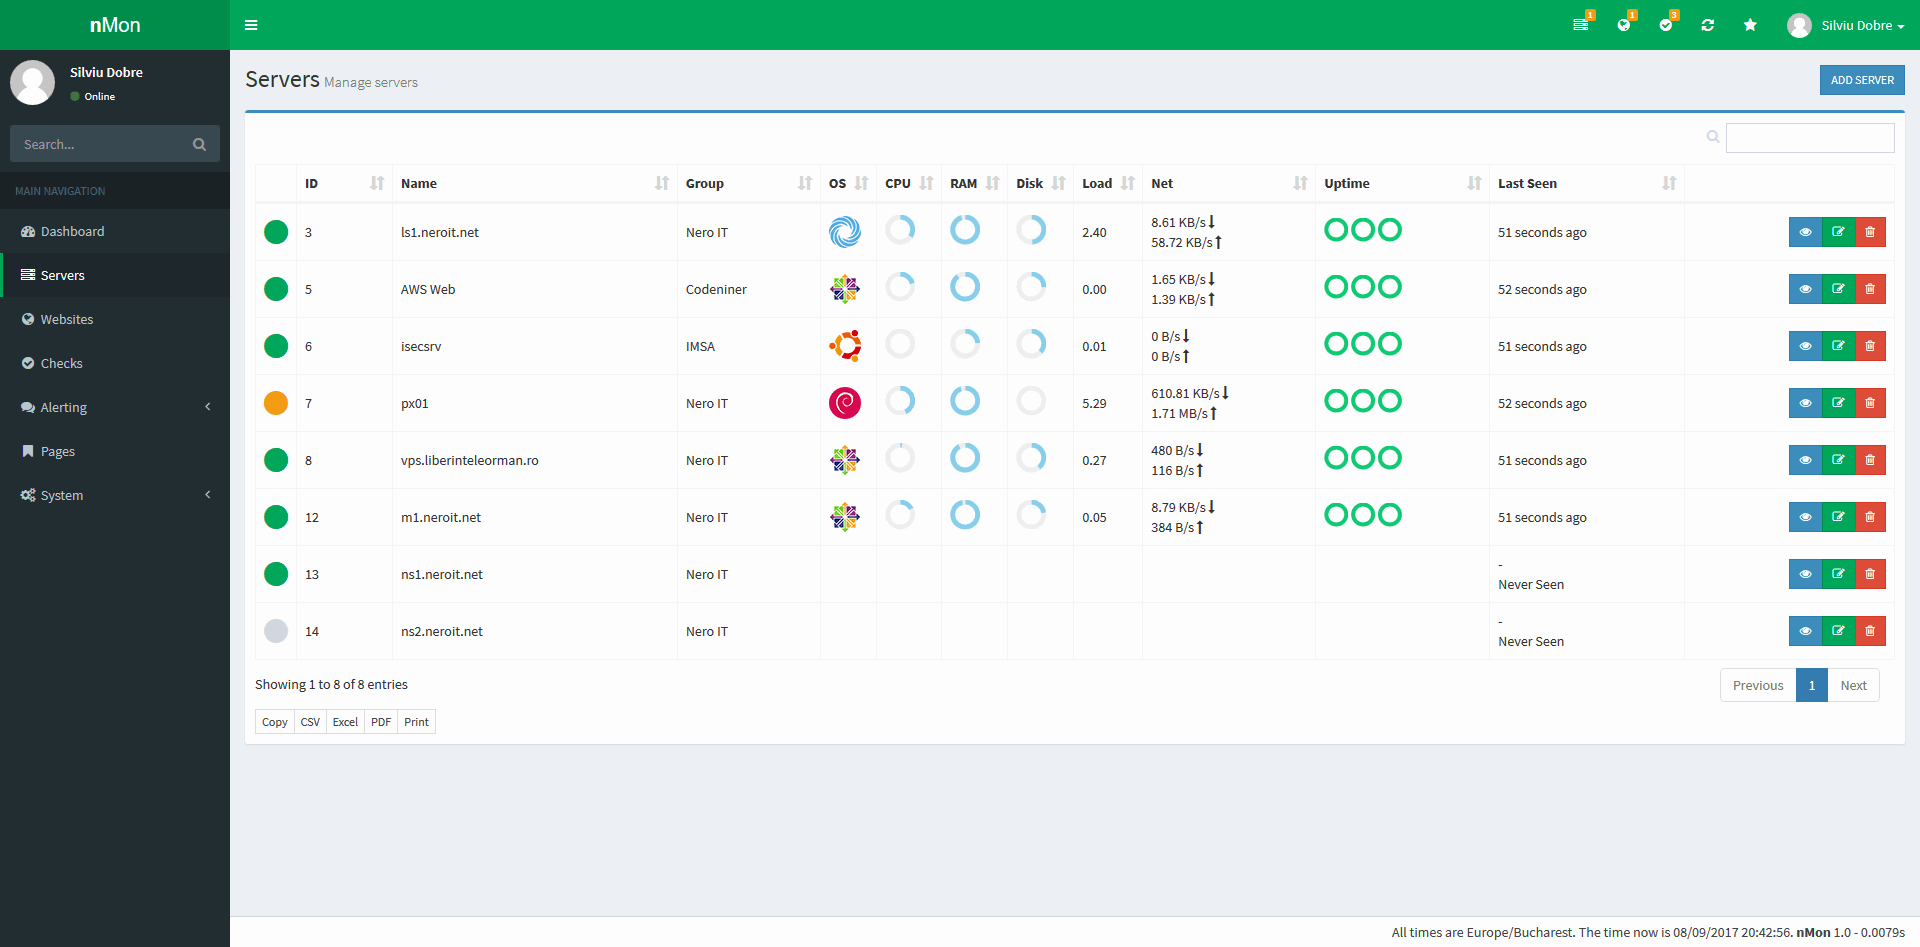
Task: Click the Debian OS icon for px01
Action: [x=845, y=403]
